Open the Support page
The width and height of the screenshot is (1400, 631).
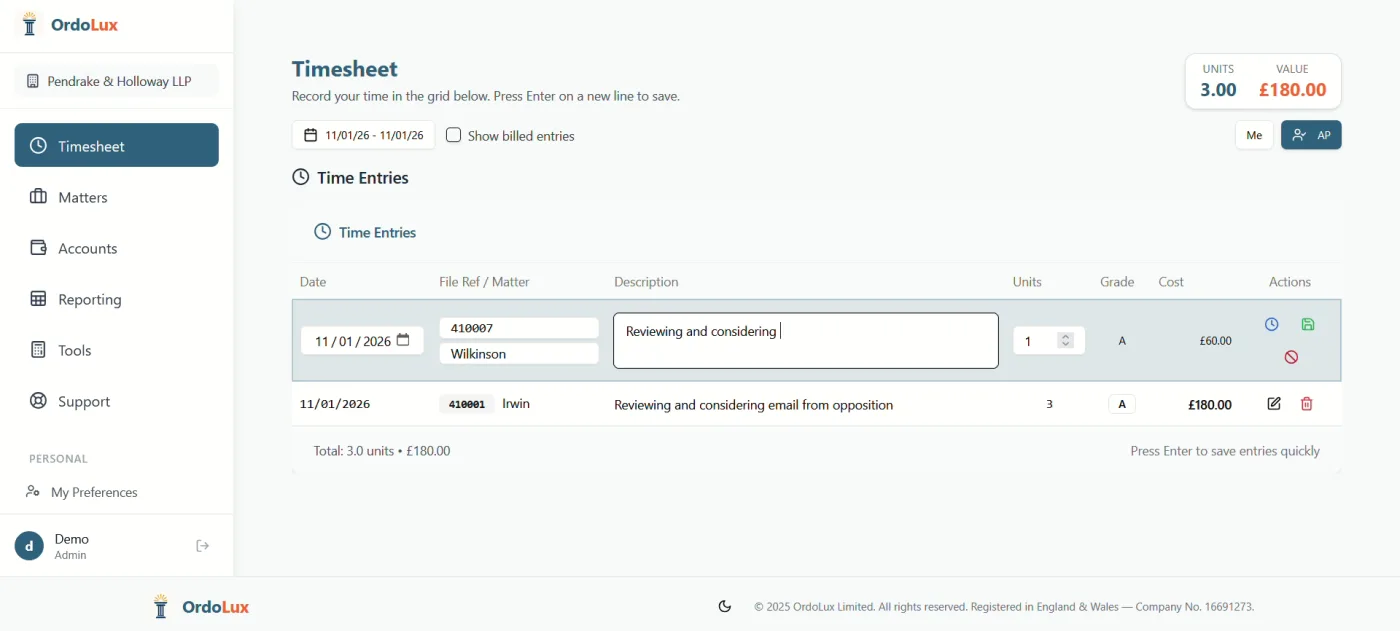click(x=84, y=401)
